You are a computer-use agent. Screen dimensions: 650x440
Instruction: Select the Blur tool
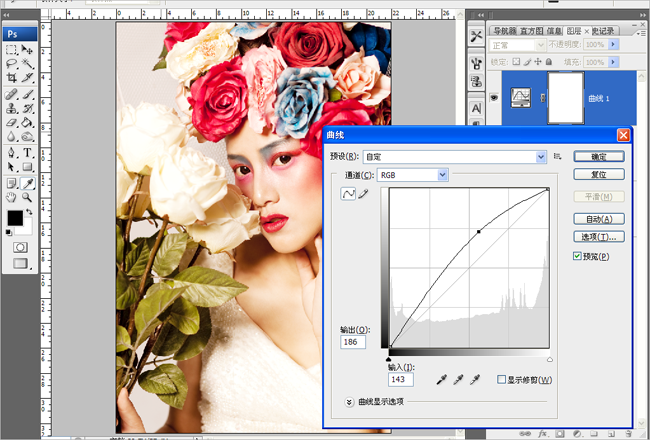(12, 136)
